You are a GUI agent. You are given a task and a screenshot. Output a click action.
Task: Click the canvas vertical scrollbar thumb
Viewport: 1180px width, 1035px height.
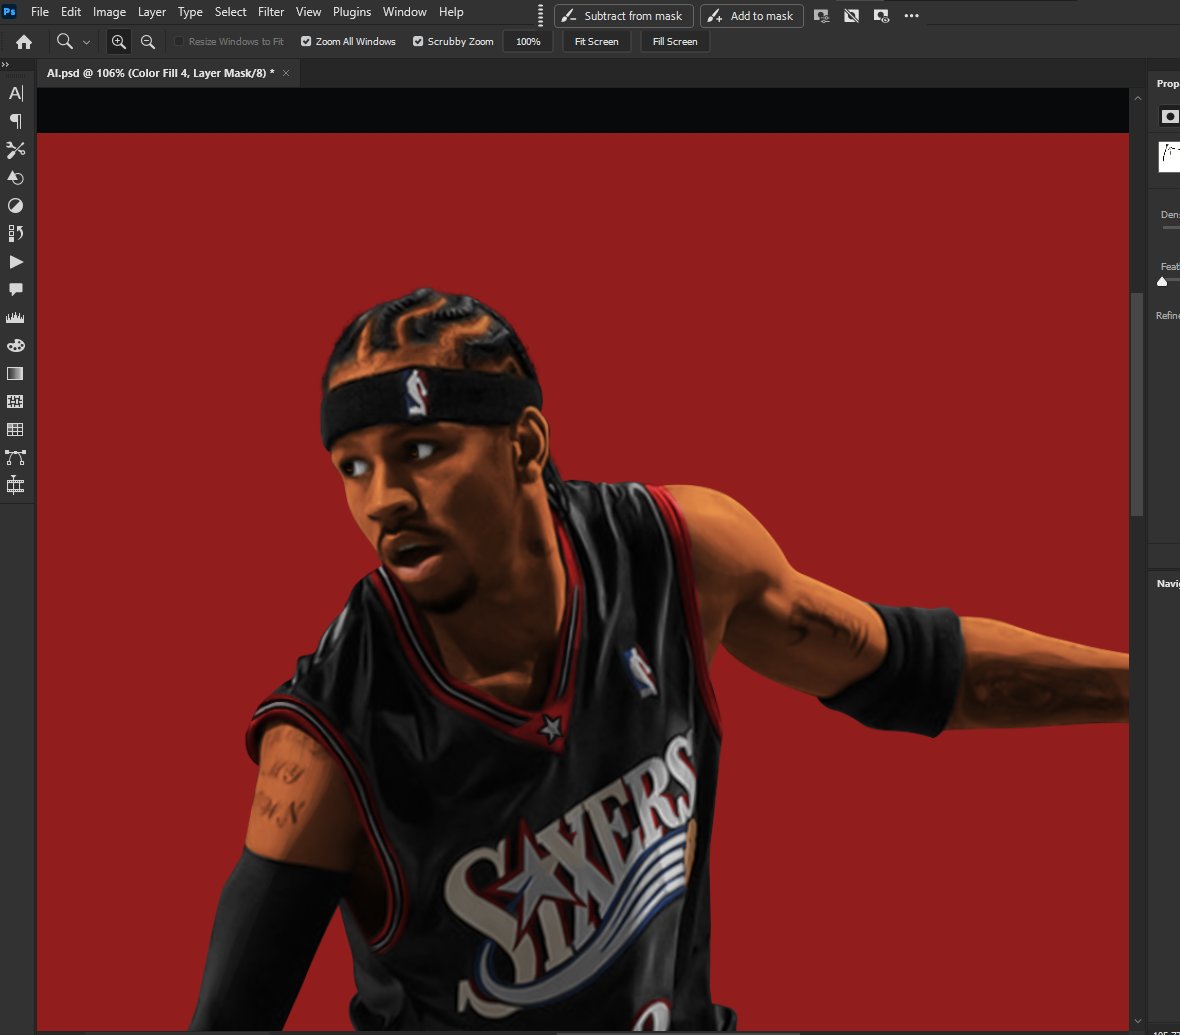click(x=1137, y=404)
